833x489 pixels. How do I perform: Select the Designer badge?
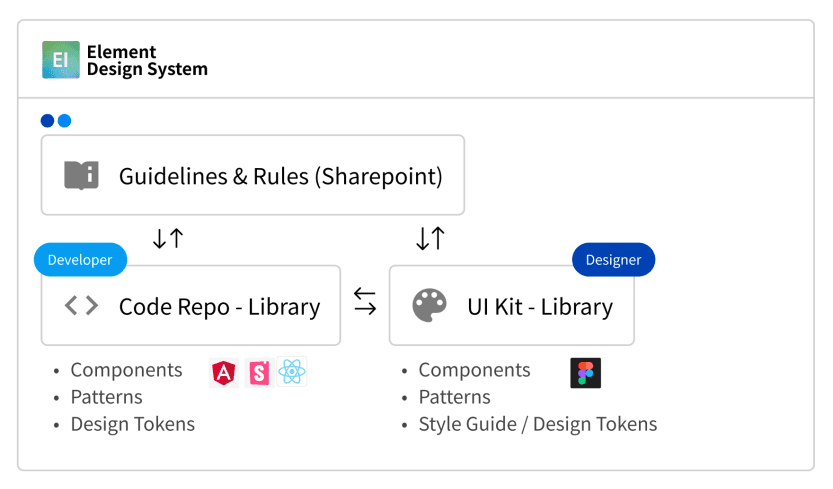pos(613,260)
